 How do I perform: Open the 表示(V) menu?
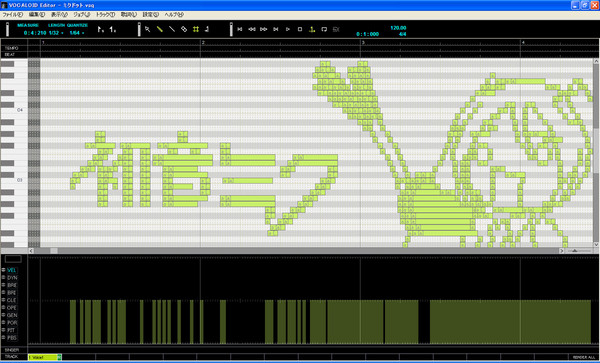point(59,15)
